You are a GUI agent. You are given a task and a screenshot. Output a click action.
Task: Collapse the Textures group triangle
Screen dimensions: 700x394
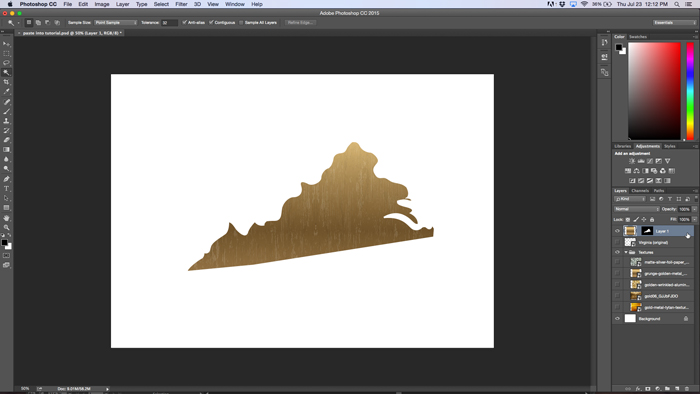click(x=625, y=252)
